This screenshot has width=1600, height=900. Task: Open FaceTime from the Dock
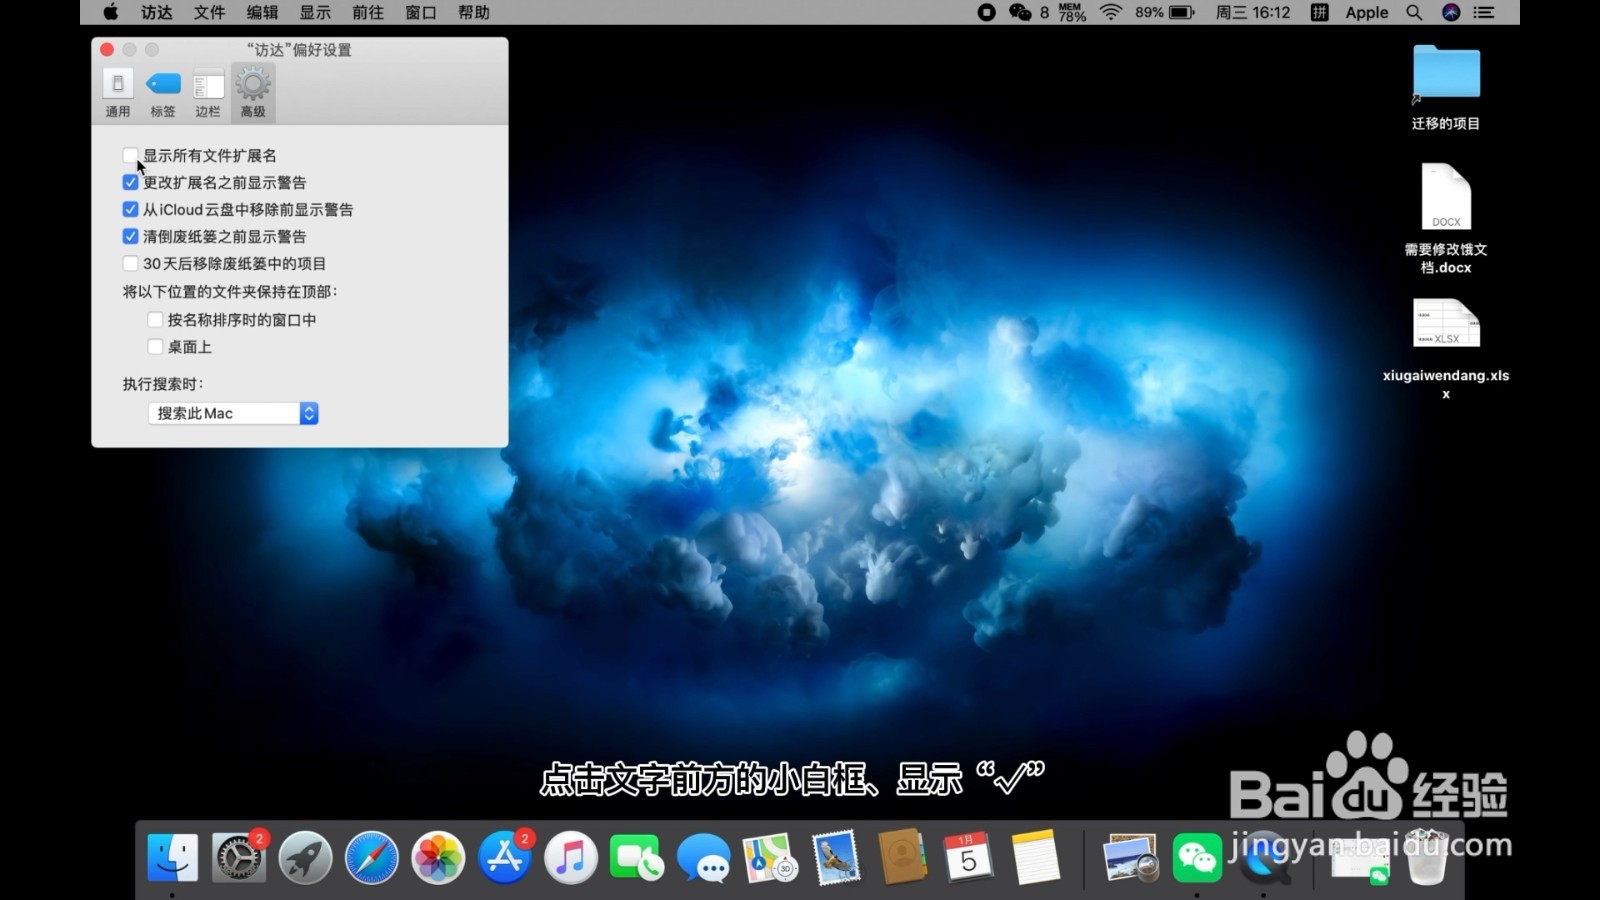637,857
